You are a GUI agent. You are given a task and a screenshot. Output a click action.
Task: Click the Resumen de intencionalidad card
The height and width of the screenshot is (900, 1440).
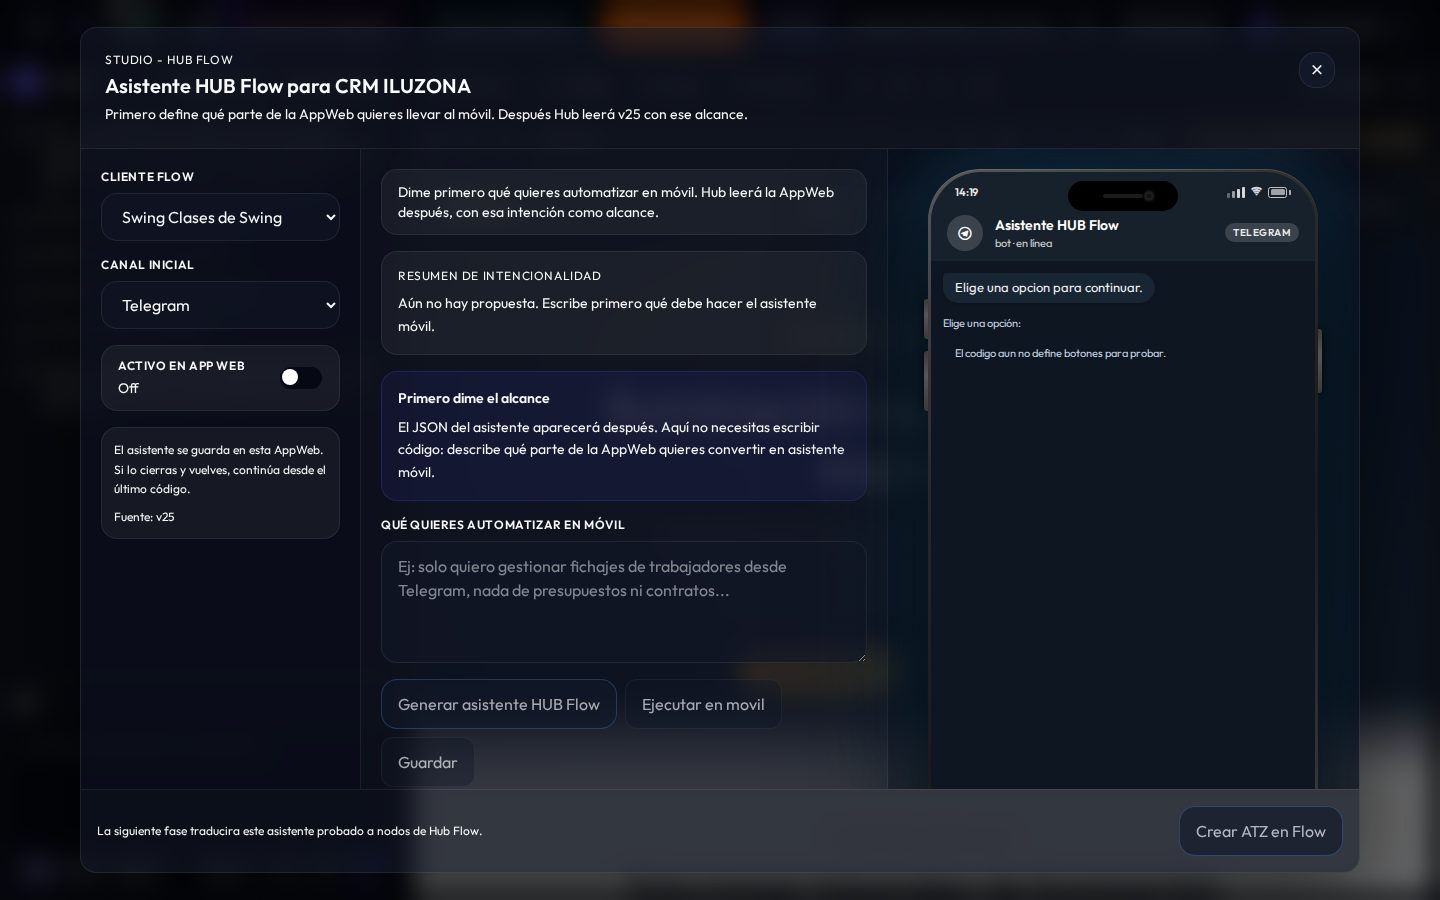pos(623,303)
